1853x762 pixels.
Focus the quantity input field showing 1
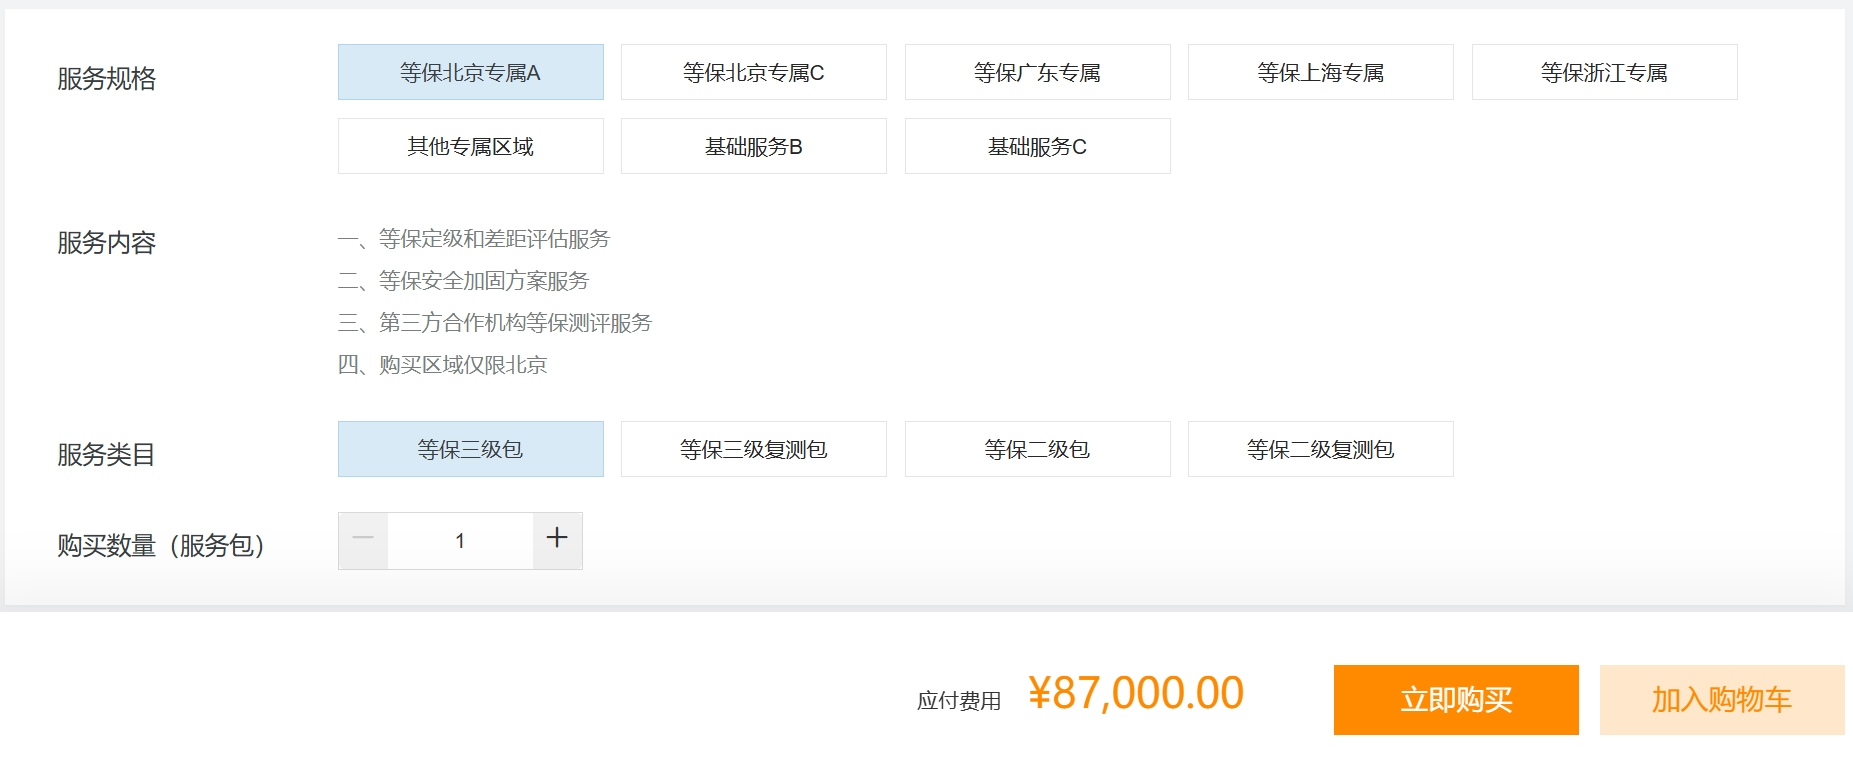(x=460, y=540)
